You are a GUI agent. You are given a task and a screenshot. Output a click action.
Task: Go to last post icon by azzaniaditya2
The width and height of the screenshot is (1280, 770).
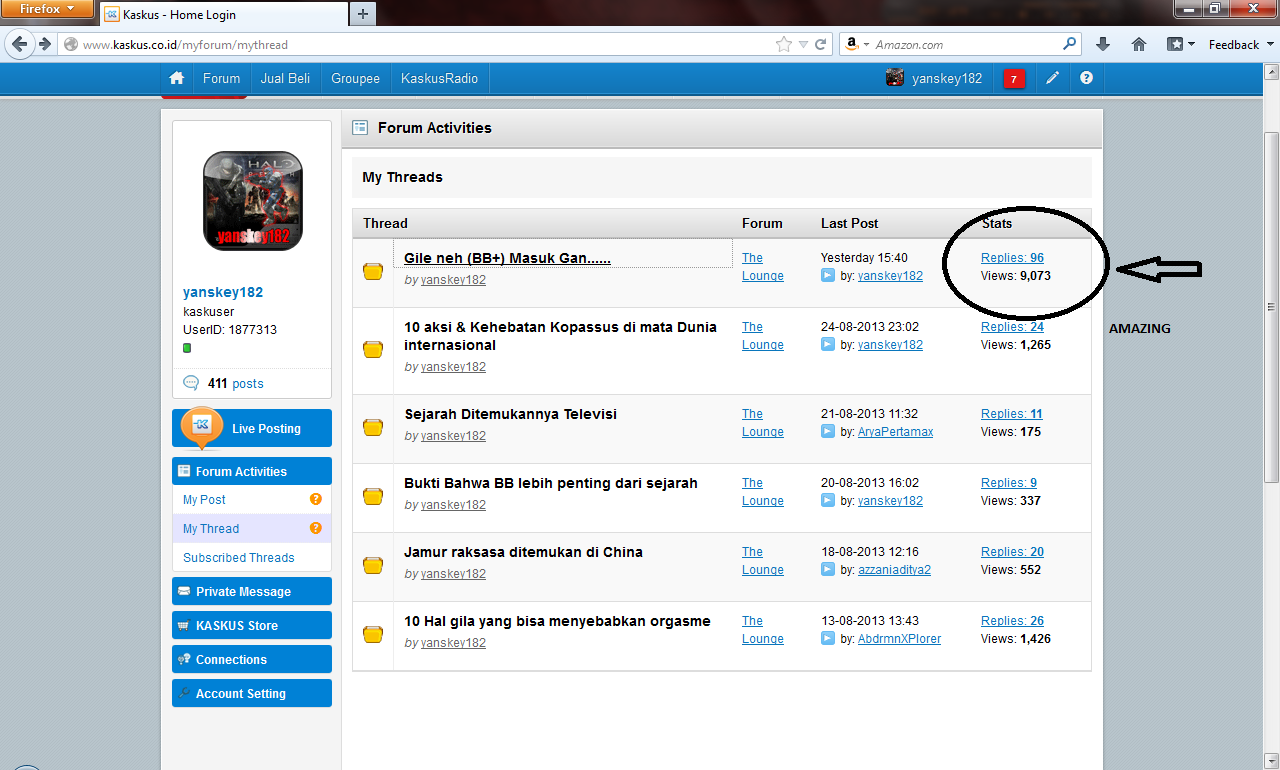828,570
